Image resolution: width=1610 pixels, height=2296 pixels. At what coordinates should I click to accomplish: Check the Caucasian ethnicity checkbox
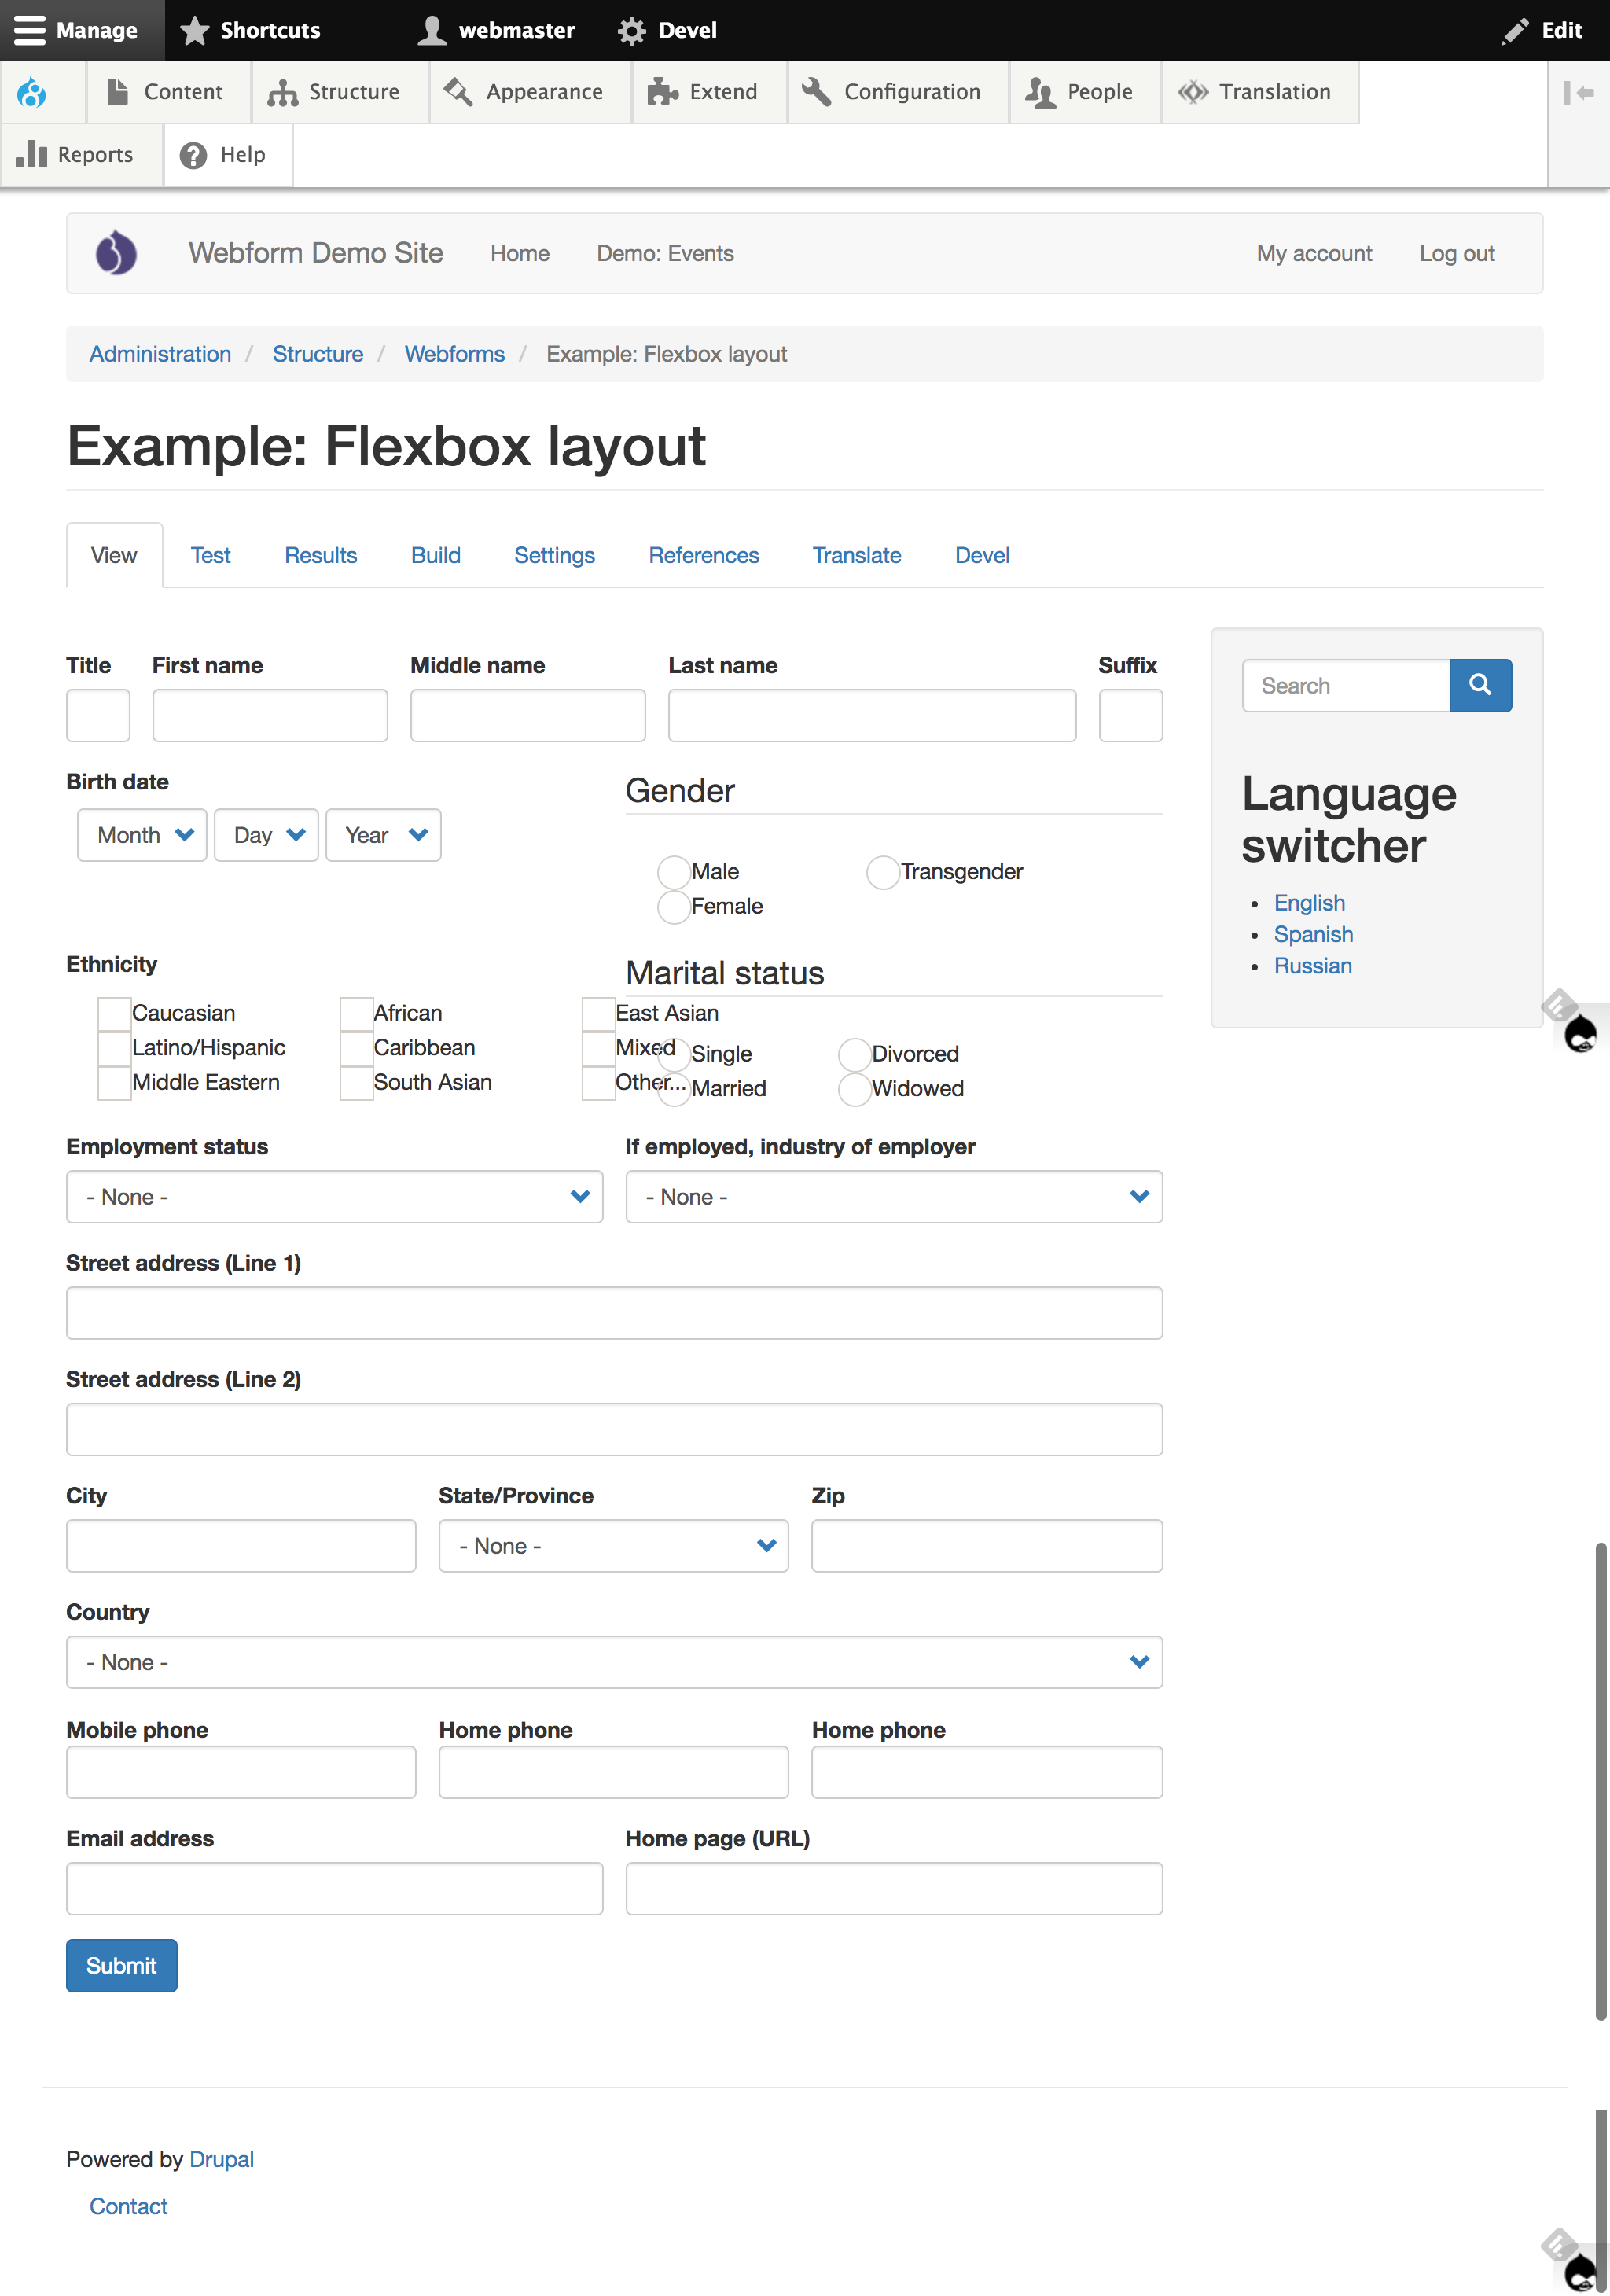(115, 1013)
